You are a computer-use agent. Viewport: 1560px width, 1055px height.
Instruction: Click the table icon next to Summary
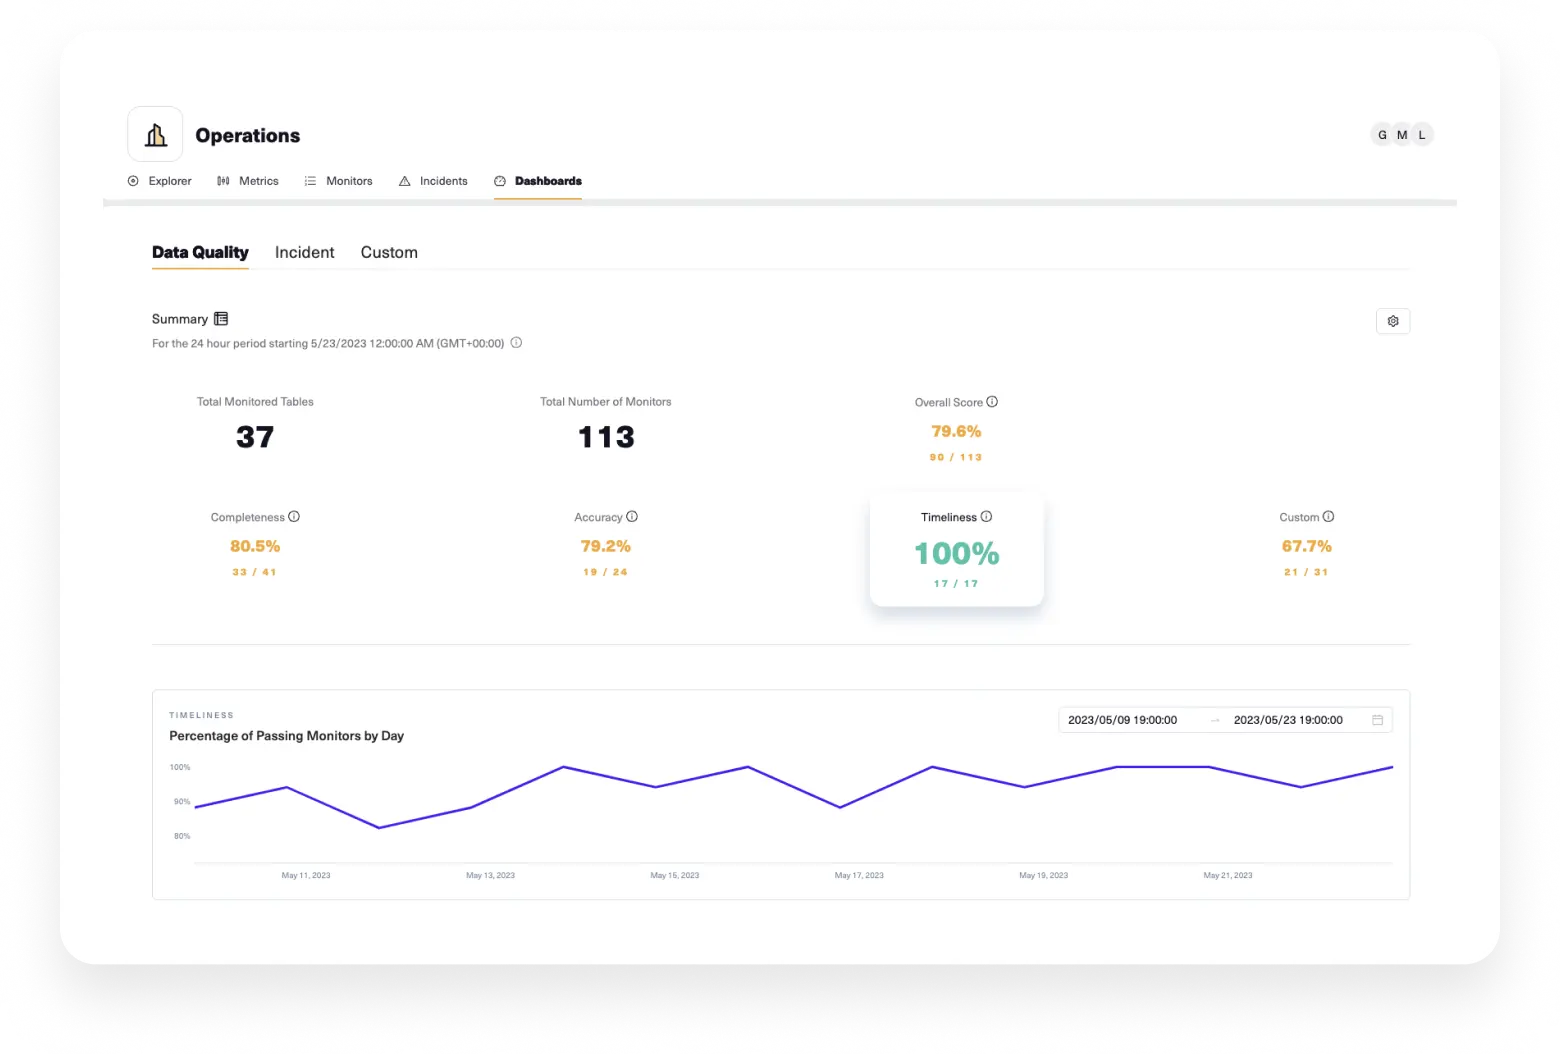[x=220, y=318]
